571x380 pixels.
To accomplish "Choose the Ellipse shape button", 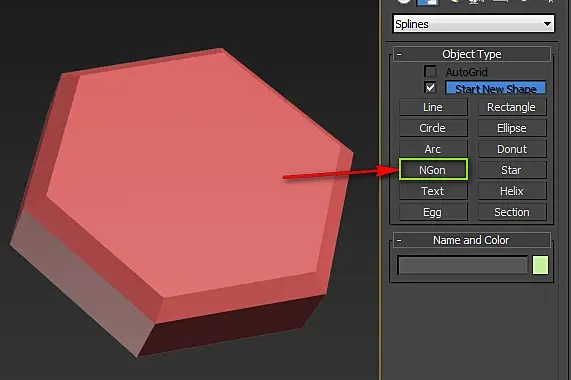I will (x=512, y=128).
